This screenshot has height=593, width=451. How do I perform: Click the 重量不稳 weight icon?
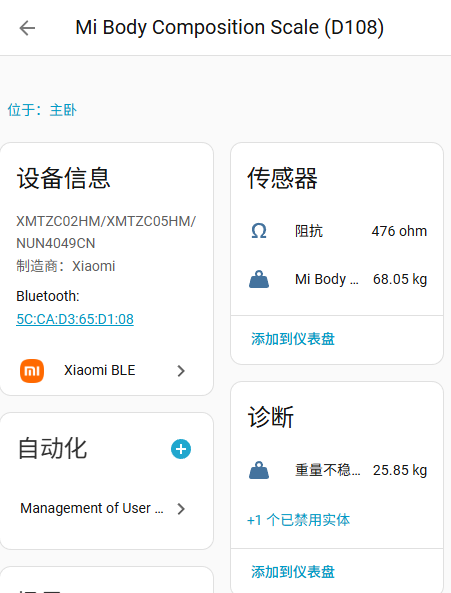point(259,470)
